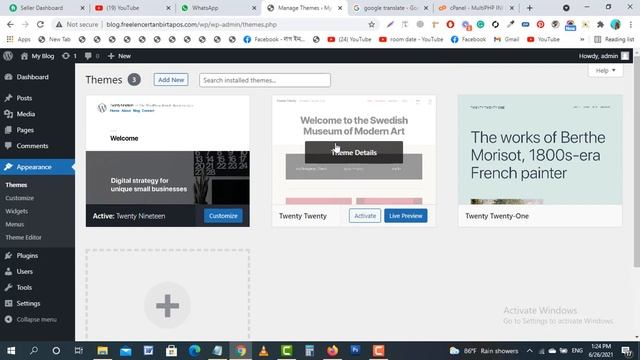Screen dimensions: 640x360
Task: Select the Appearance menu item
Action: tap(37, 167)
